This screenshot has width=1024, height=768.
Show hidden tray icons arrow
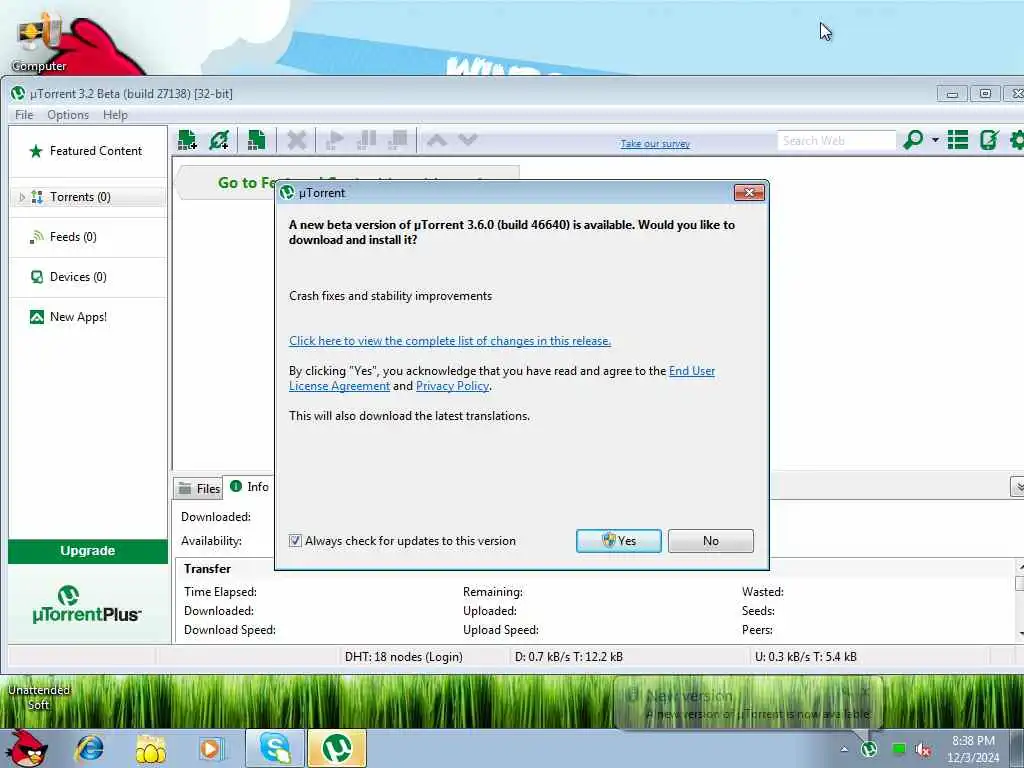pos(844,750)
